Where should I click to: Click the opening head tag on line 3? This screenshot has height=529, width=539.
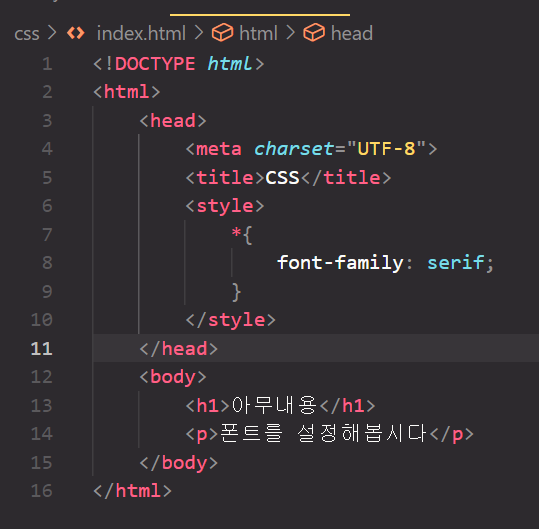173,121
